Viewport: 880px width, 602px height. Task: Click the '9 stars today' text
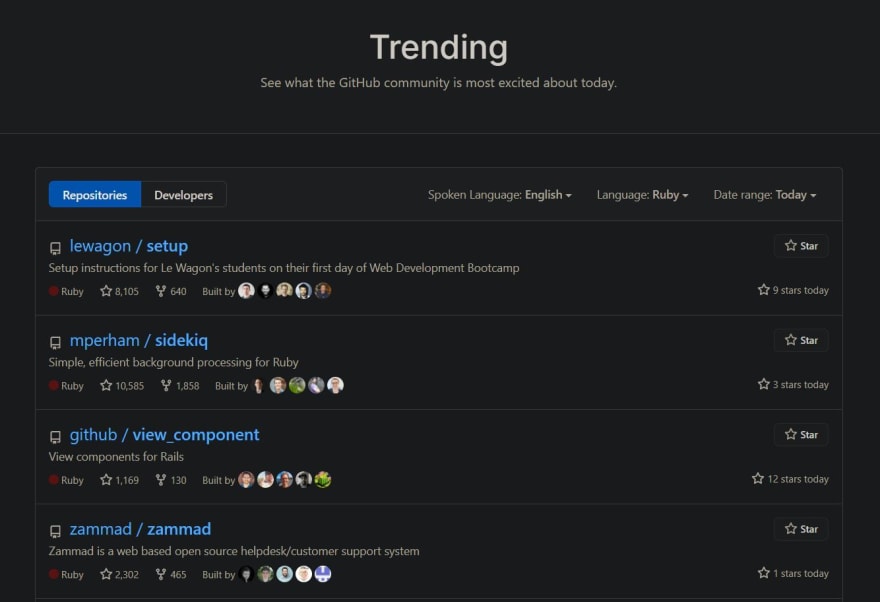[800, 290]
